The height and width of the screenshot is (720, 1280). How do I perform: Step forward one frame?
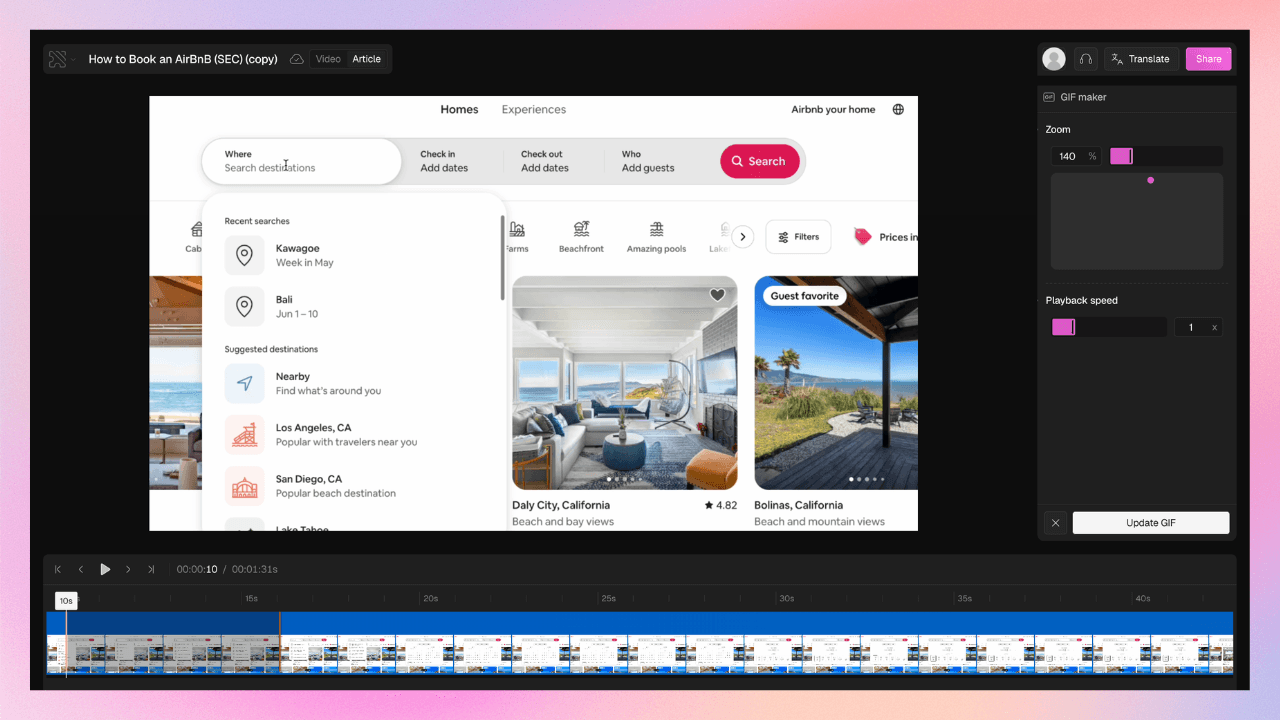tap(128, 569)
